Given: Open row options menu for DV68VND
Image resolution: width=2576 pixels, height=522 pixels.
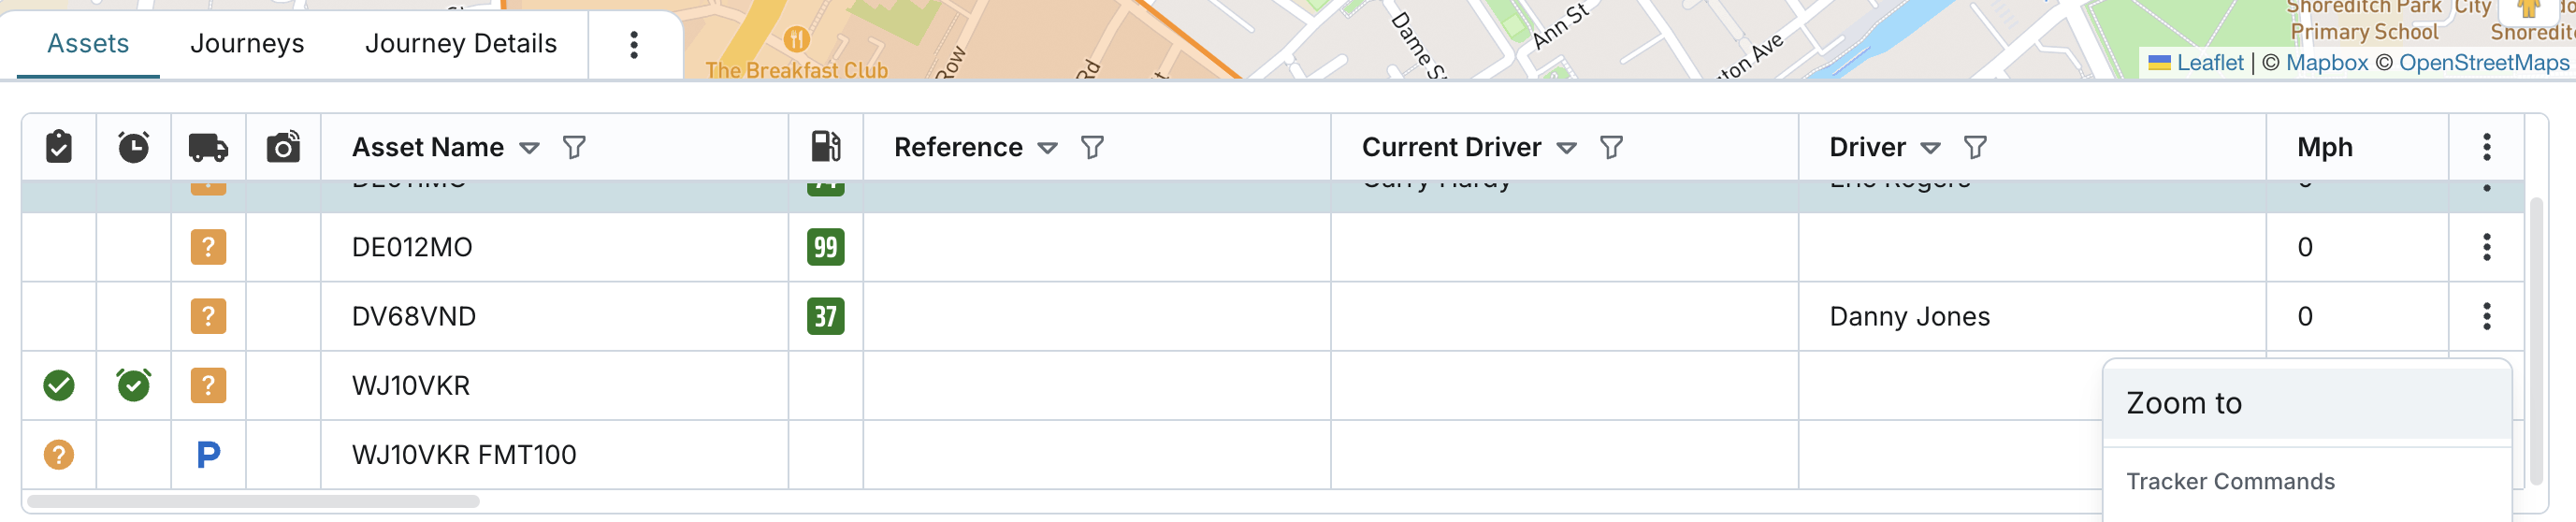Looking at the screenshot, I should (2486, 316).
